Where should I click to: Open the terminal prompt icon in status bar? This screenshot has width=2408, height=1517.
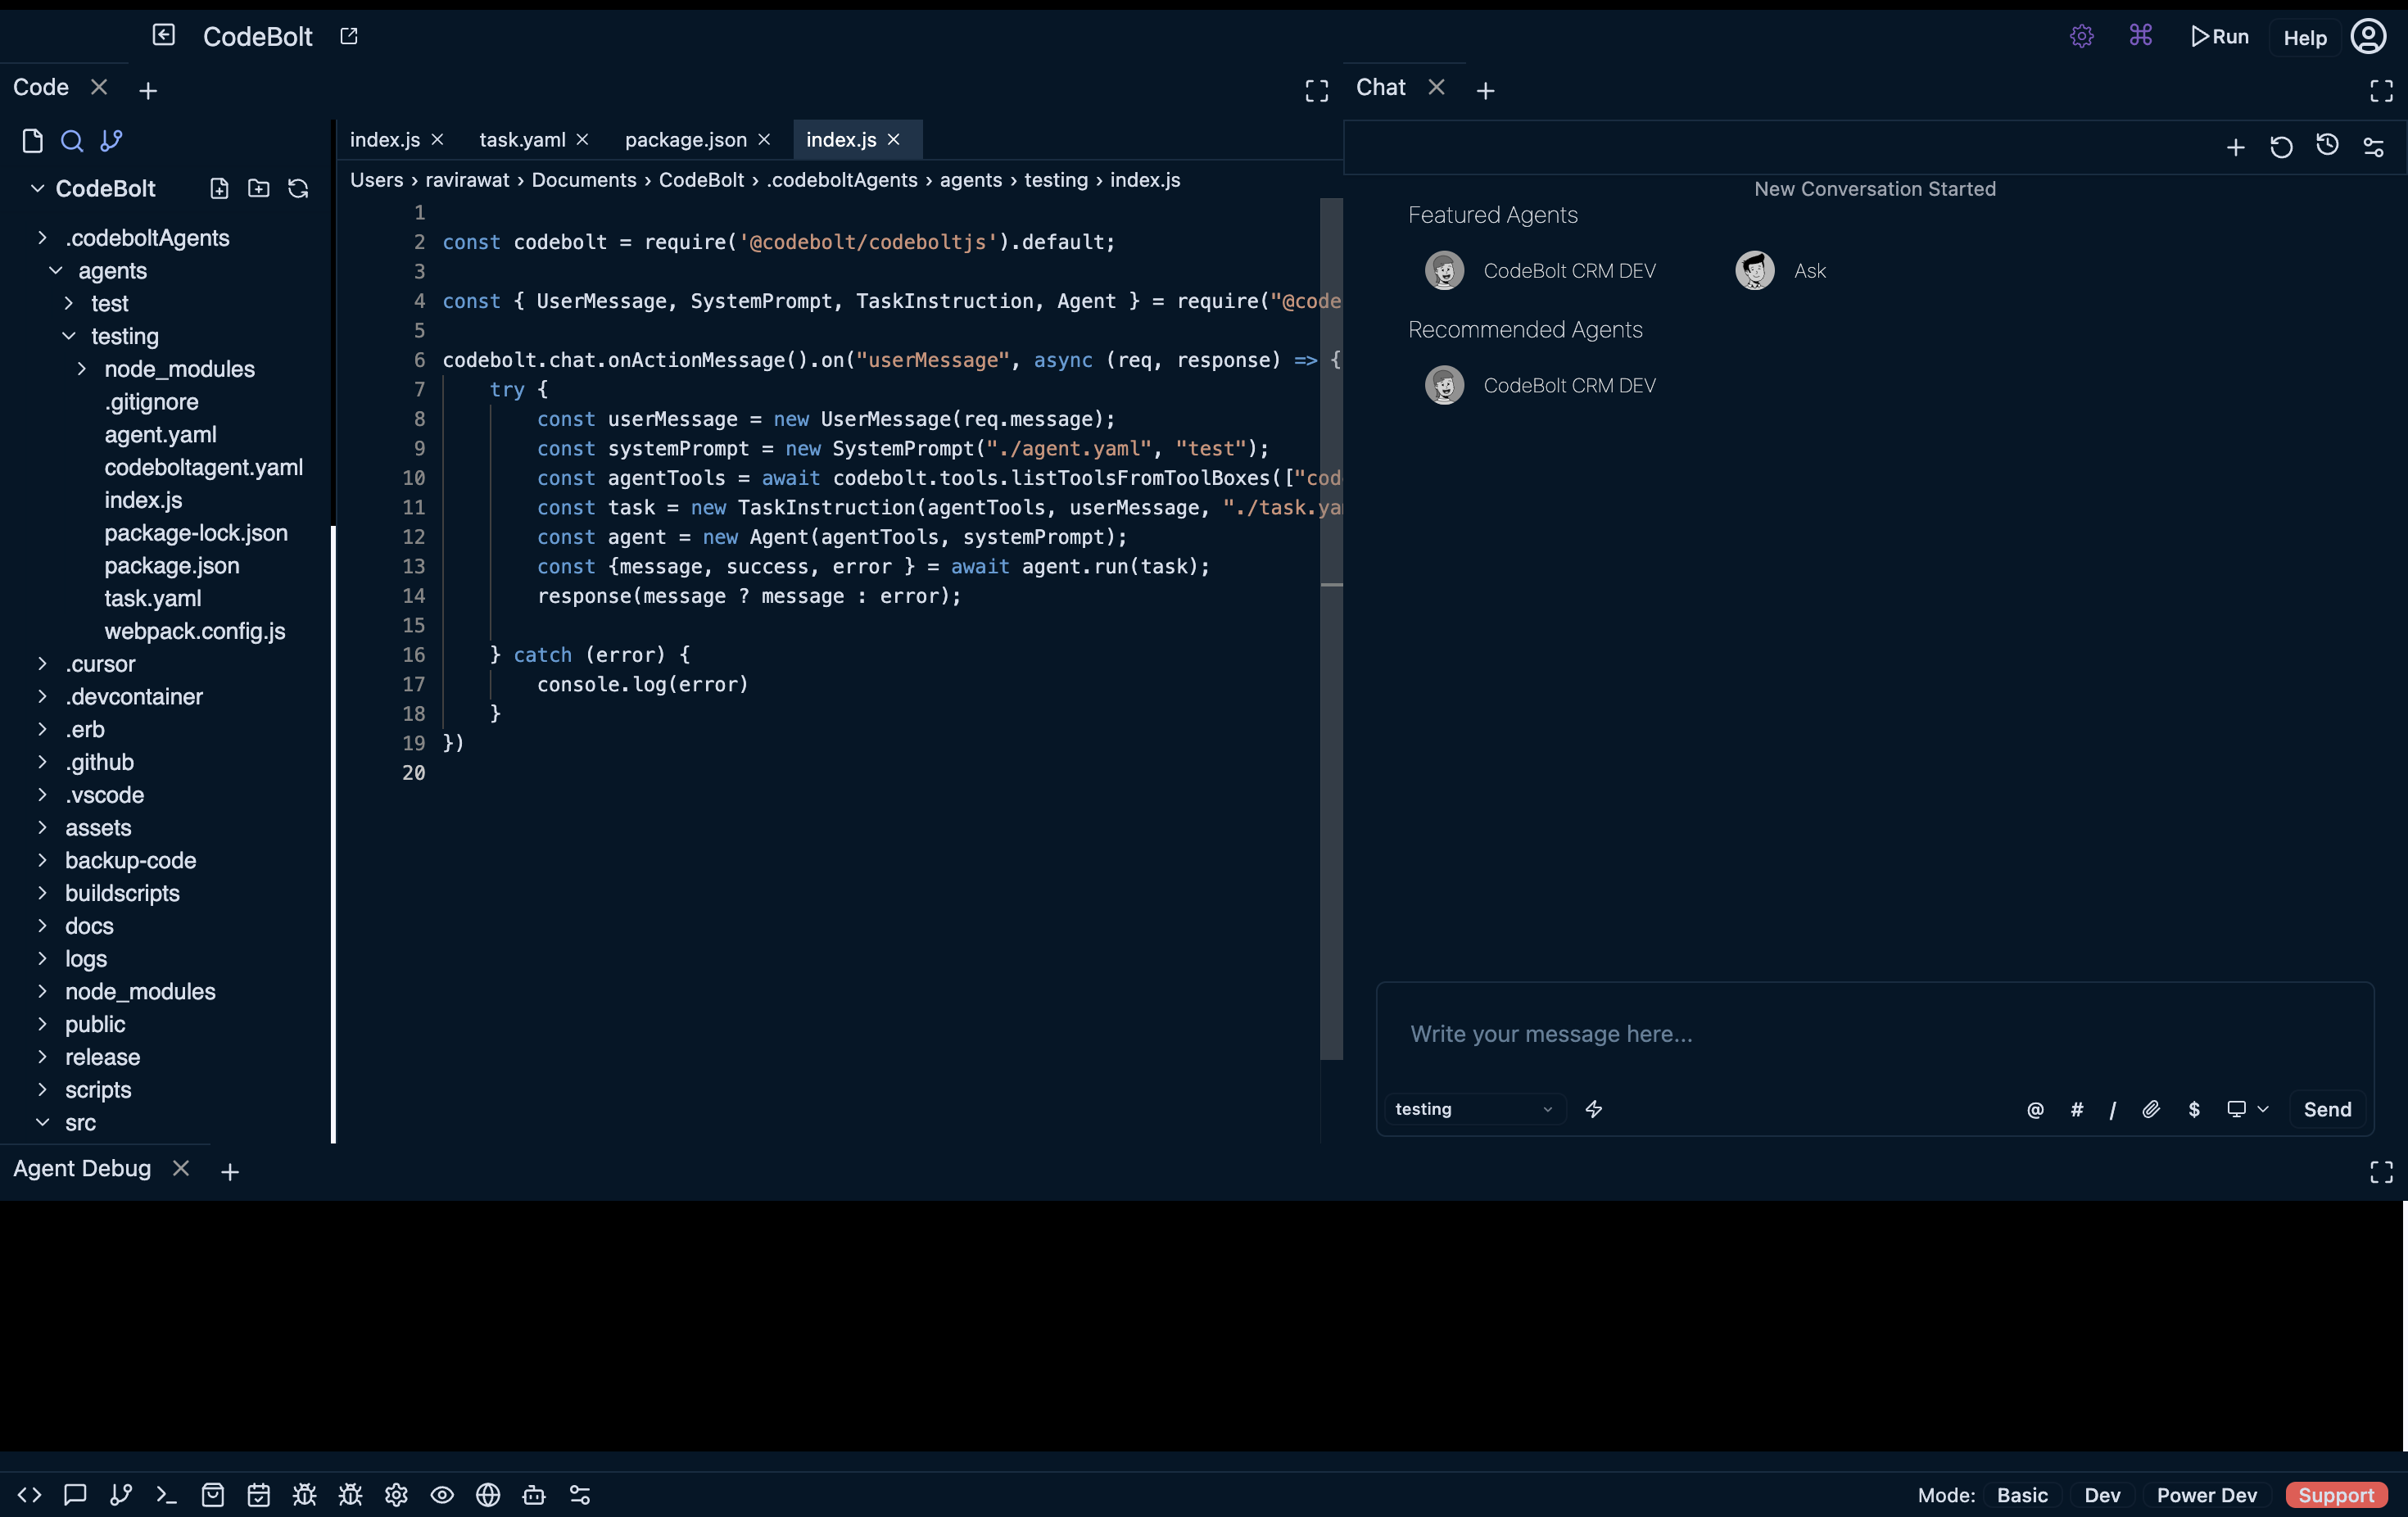coord(167,1495)
